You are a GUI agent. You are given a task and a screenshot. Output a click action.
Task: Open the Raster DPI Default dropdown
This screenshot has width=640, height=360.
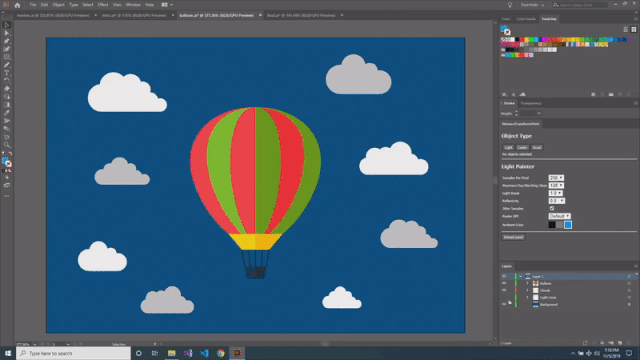(559, 216)
